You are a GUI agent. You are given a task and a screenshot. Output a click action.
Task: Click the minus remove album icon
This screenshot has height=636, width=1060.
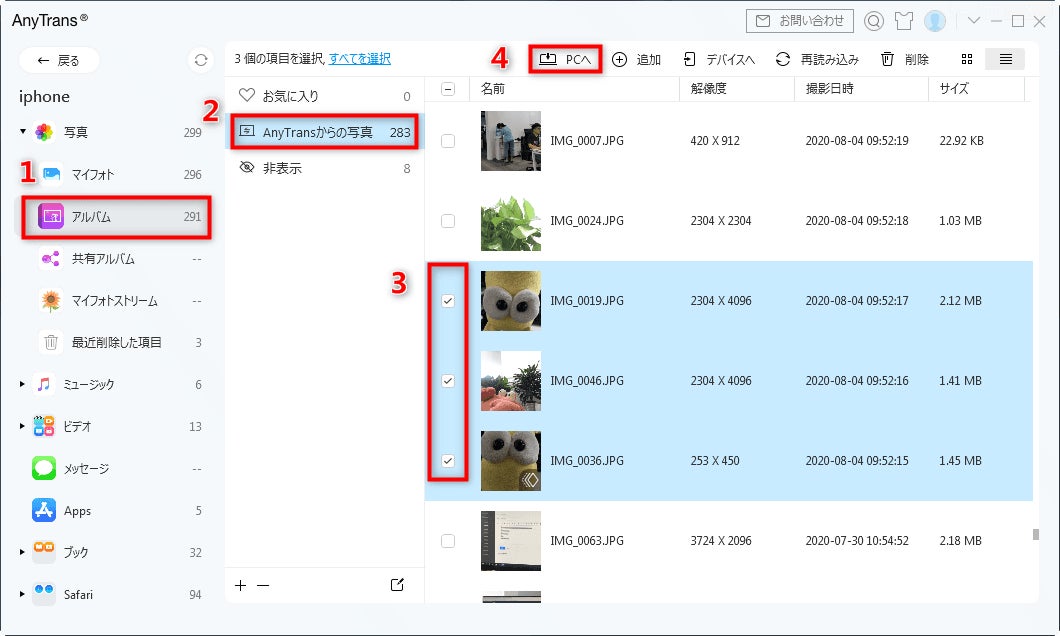pyautogui.click(x=263, y=585)
